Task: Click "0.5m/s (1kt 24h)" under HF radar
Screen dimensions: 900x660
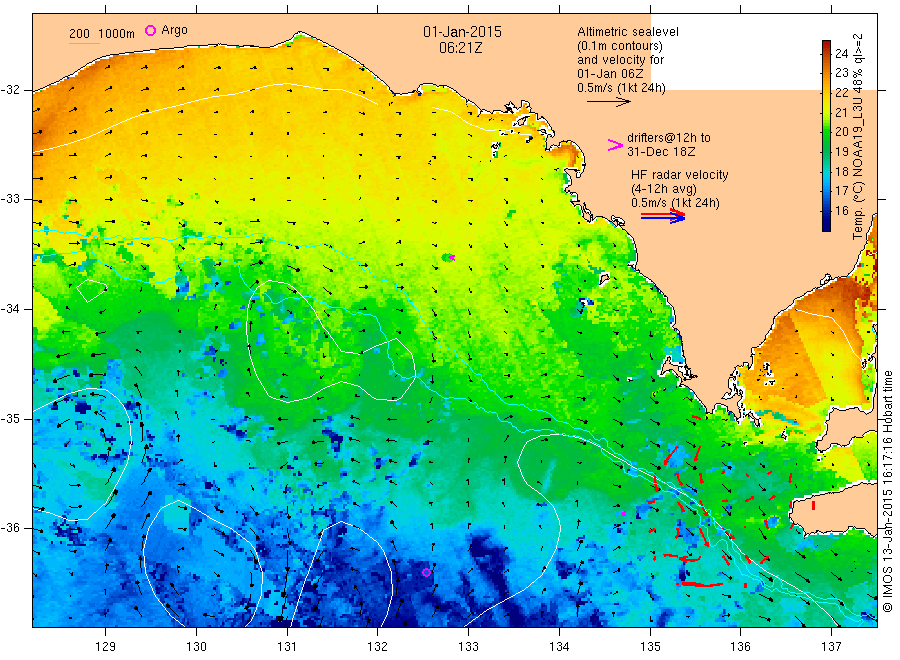Action: (x=675, y=203)
